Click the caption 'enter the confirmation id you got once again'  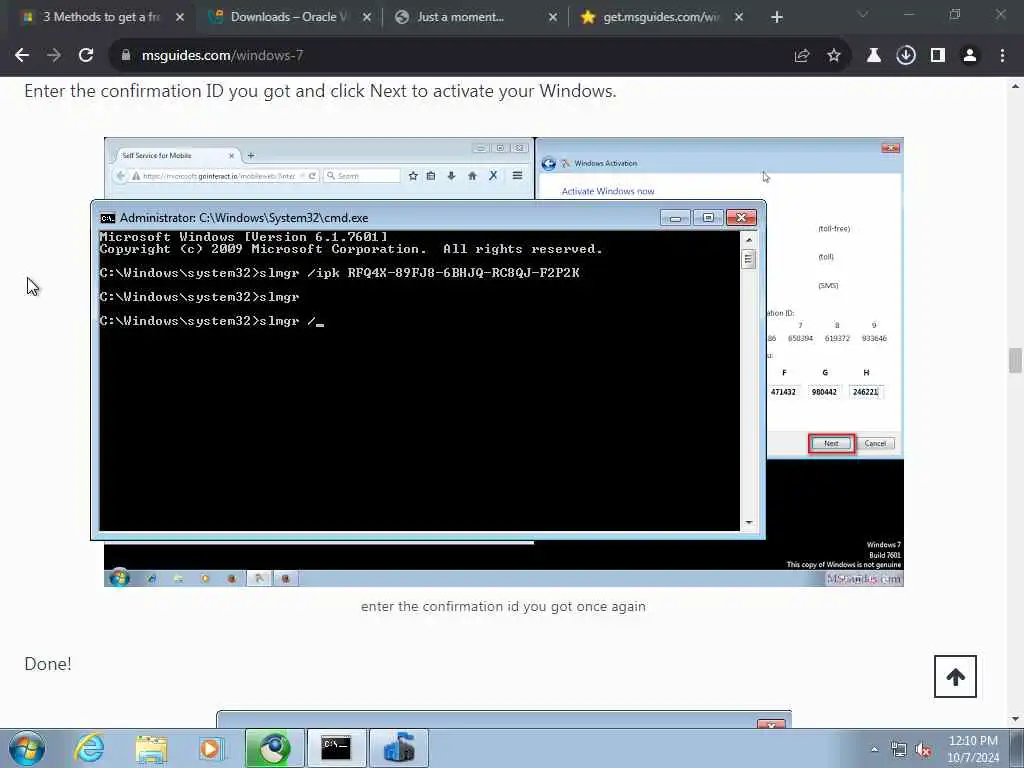point(503,607)
